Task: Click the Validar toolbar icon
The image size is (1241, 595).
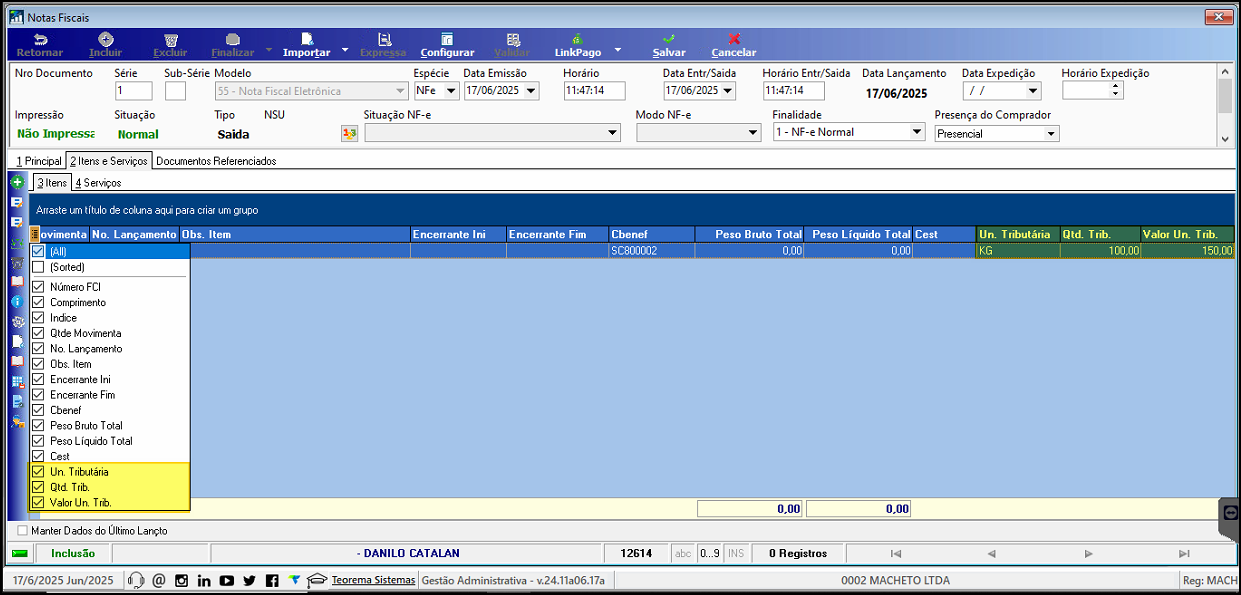Action: pos(512,39)
